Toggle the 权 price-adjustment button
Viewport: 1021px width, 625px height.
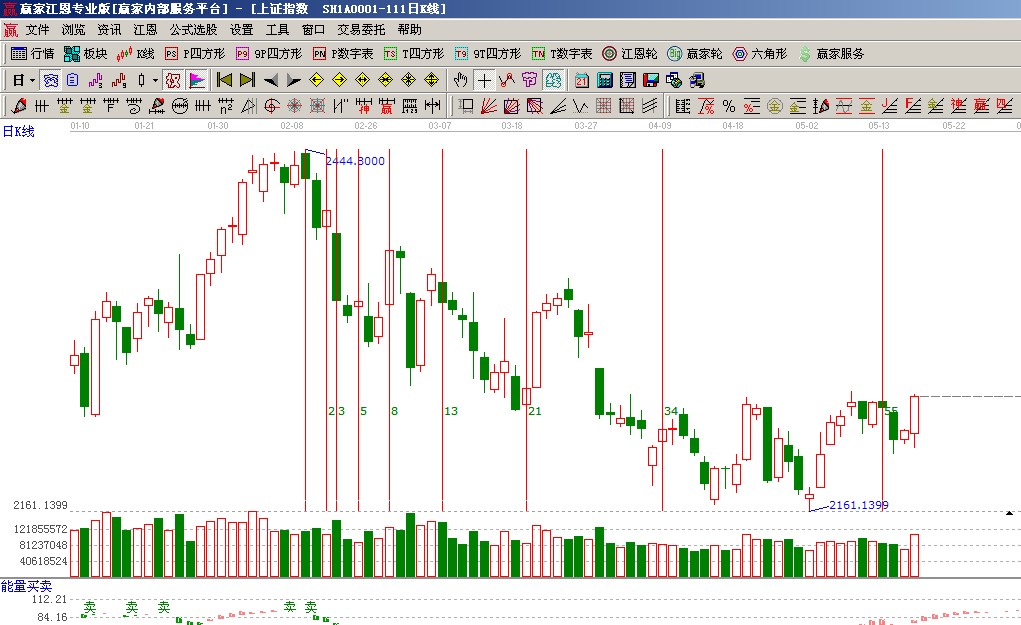point(171,80)
